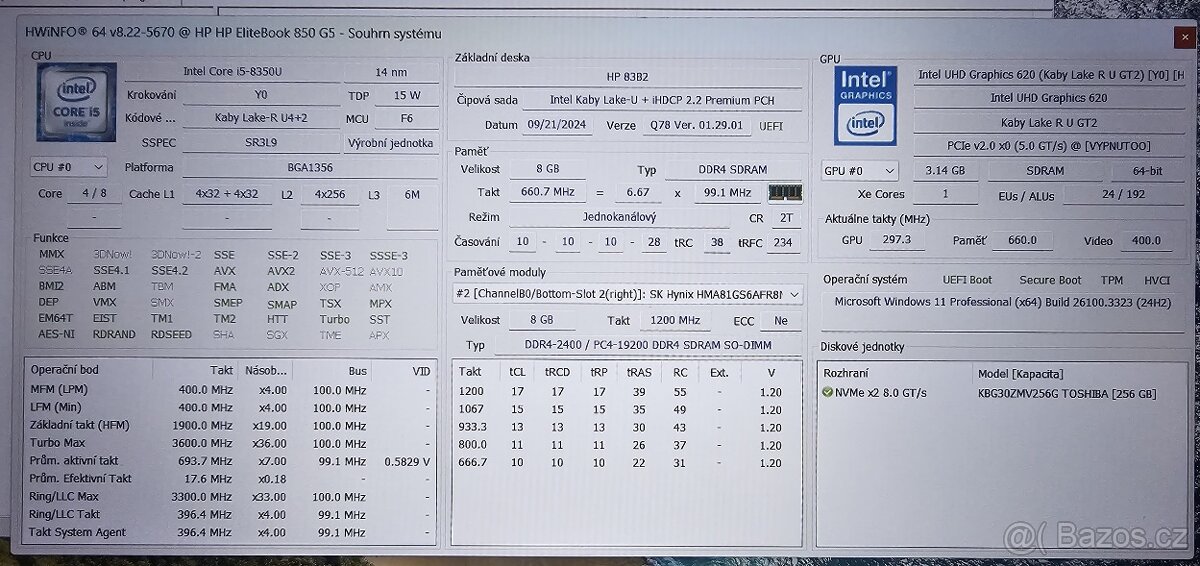Click the module type DDR4-2400 / PC4-19200 field
Viewport: 1200px width, 566px height.
(x=647, y=345)
